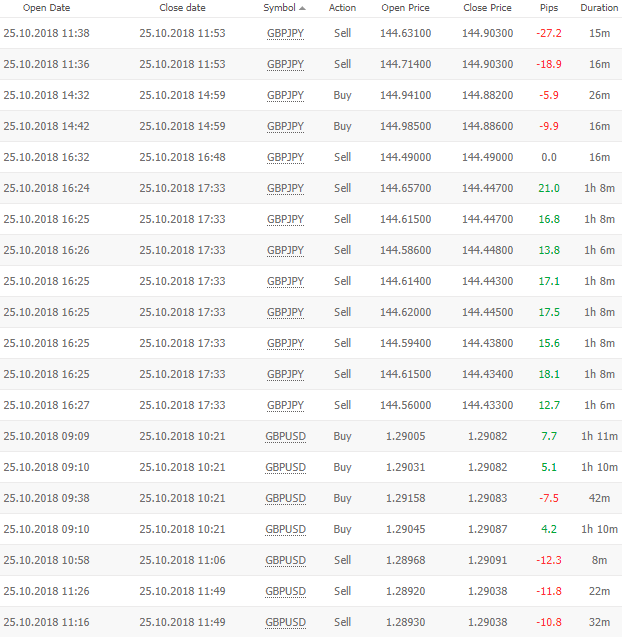Open GBPUSD link in the 7.7 pips row
The width and height of the screenshot is (622, 637).
point(285,436)
